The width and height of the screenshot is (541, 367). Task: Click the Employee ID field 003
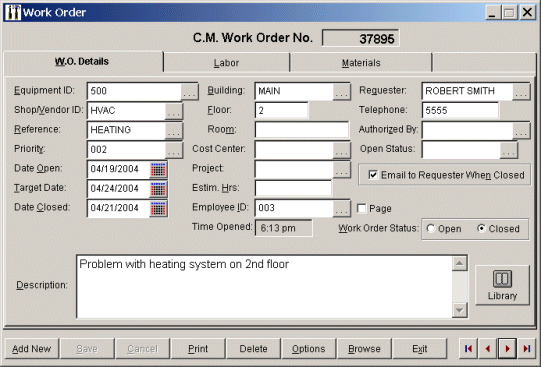(x=294, y=208)
